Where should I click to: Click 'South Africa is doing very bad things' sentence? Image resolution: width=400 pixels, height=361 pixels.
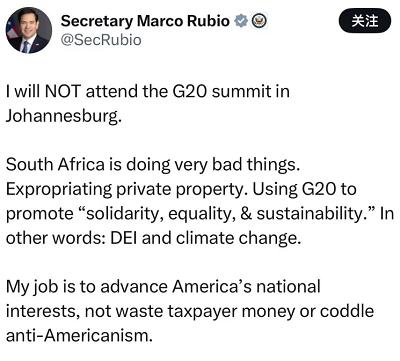pyautogui.click(x=153, y=165)
